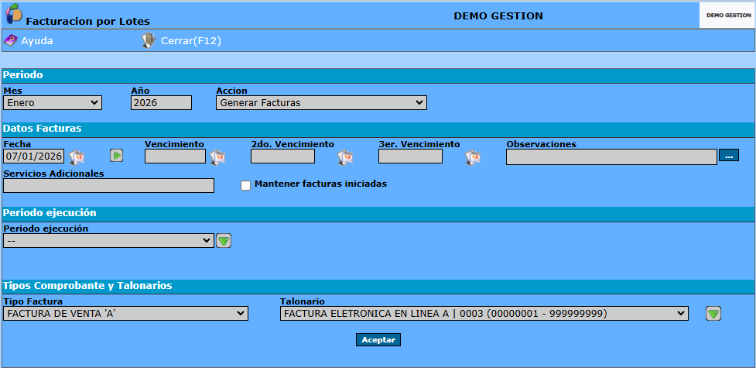Viewport: 756px width, 368px height.
Task: Click the Fecha field showing 07/01/2026
Action: click(34, 156)
